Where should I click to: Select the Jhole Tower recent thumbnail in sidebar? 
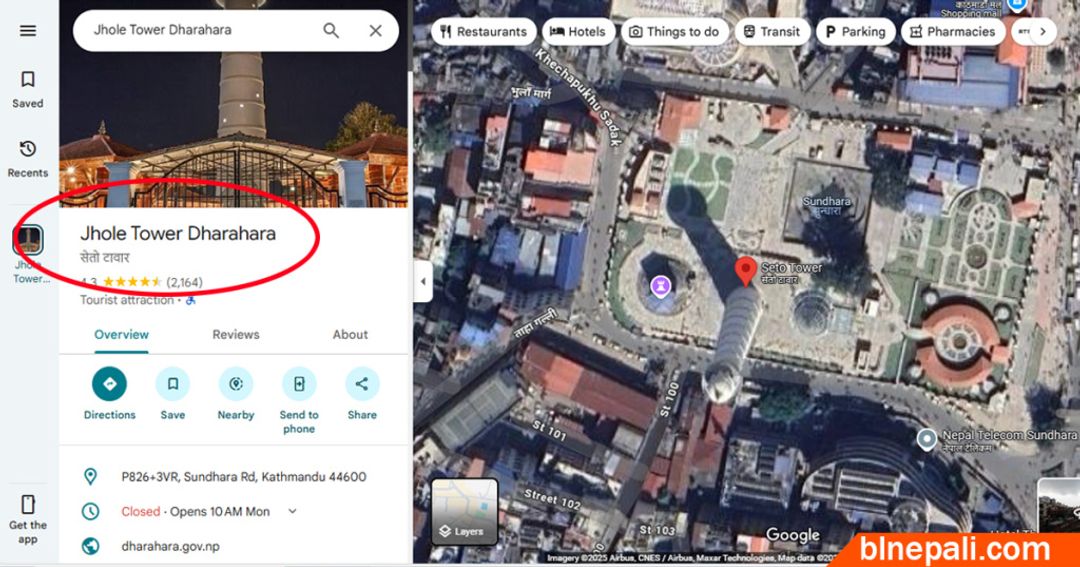28,240
